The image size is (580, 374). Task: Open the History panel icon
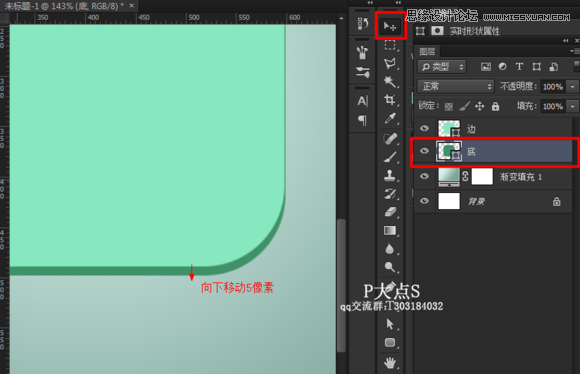coord(362,24)
